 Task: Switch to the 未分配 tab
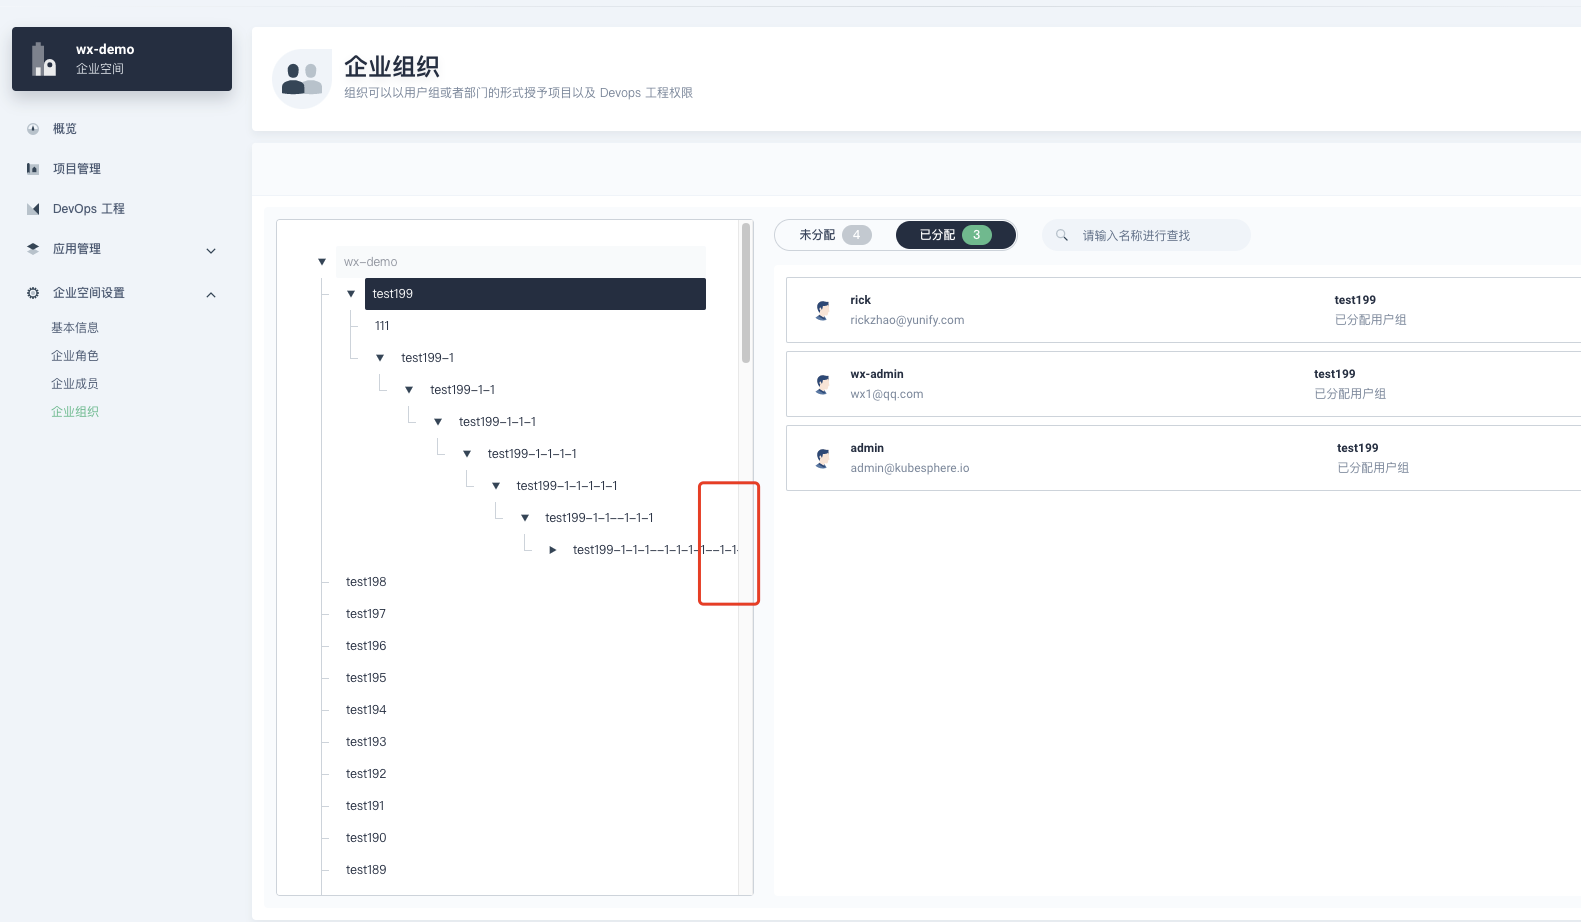835,235
